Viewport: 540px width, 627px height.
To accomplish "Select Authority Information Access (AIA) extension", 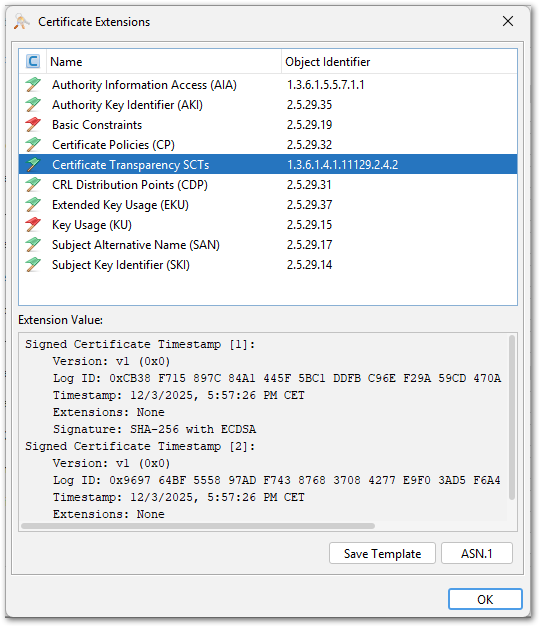I will point(144,85).
